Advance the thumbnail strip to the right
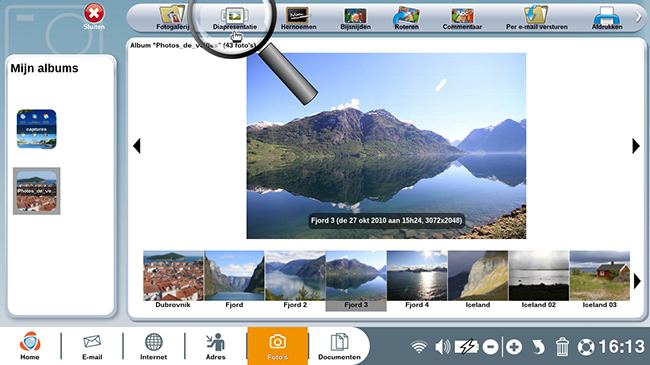Image resolution: width=650 pixels, height=365 pixels. pos(637,282)
